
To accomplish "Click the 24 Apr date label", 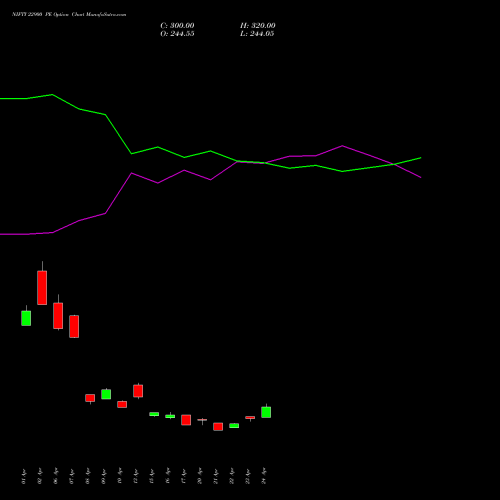I will click(x=264, y=476).
